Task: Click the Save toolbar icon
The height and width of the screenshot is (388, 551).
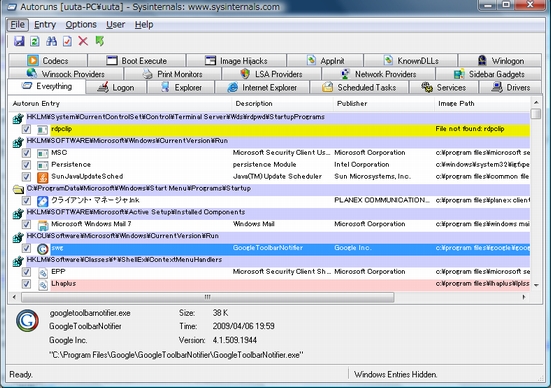Action: click(19, 41)
